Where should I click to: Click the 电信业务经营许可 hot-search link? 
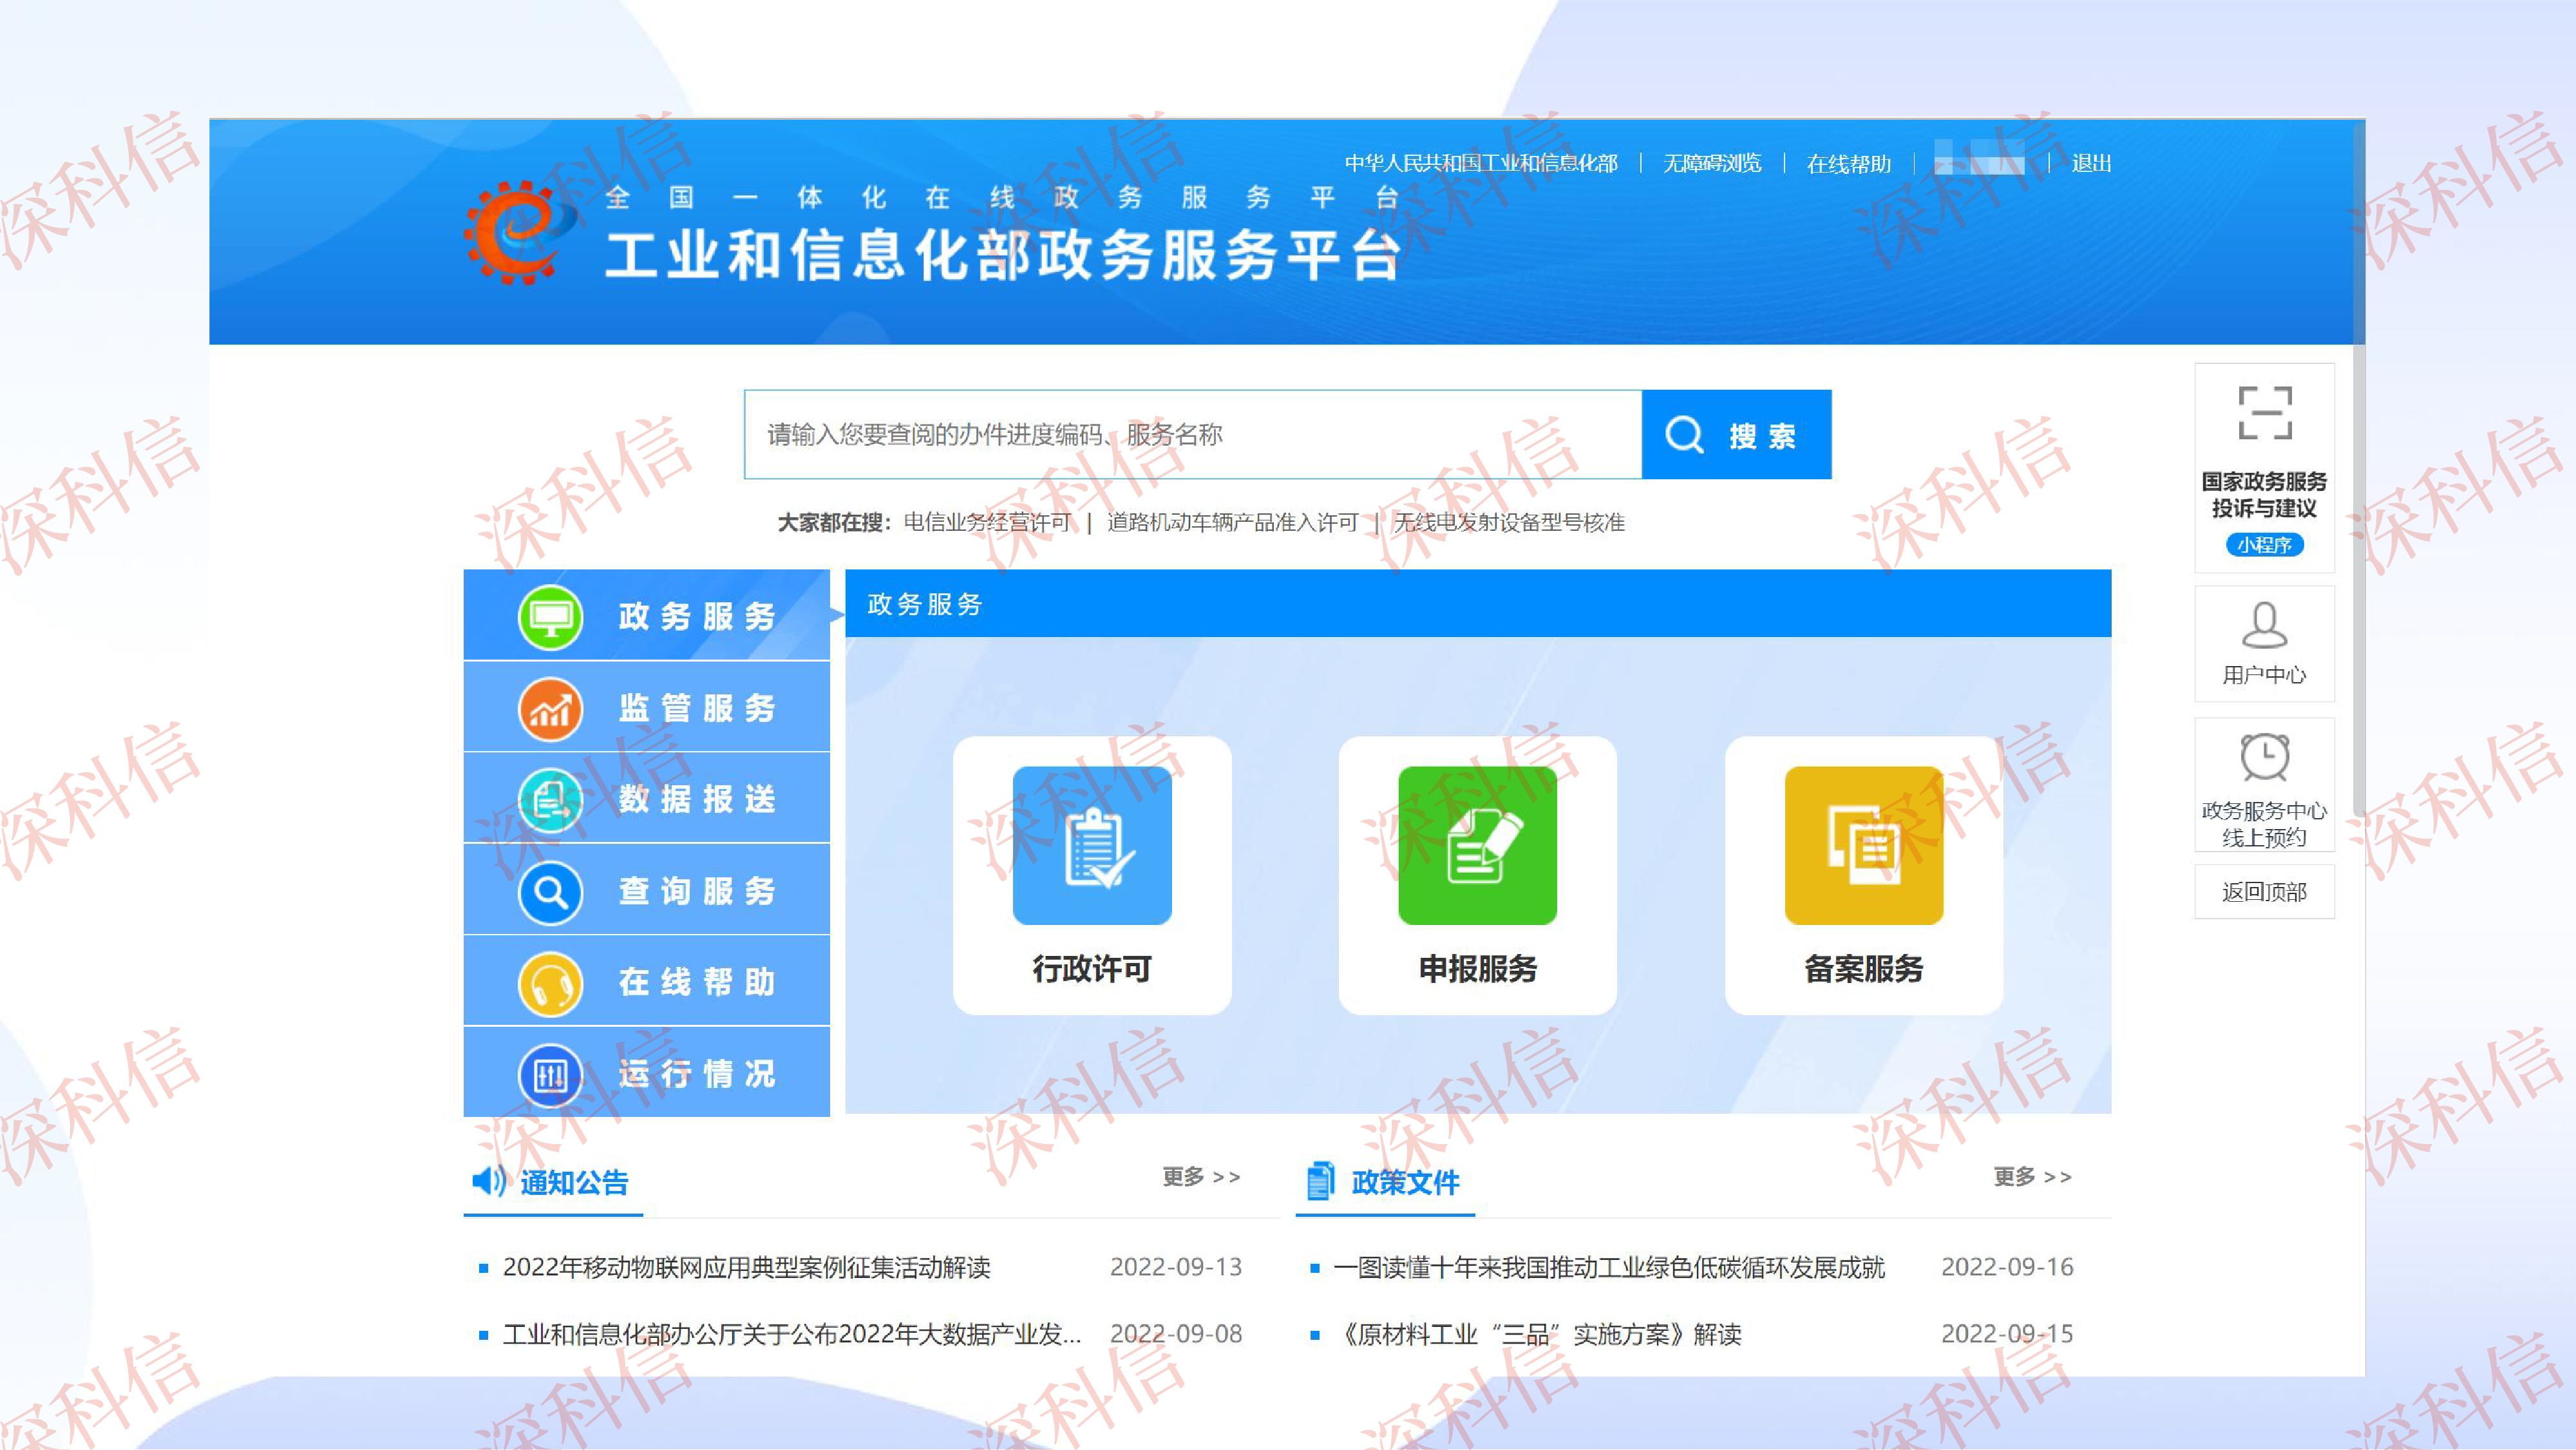coord(987,522)
